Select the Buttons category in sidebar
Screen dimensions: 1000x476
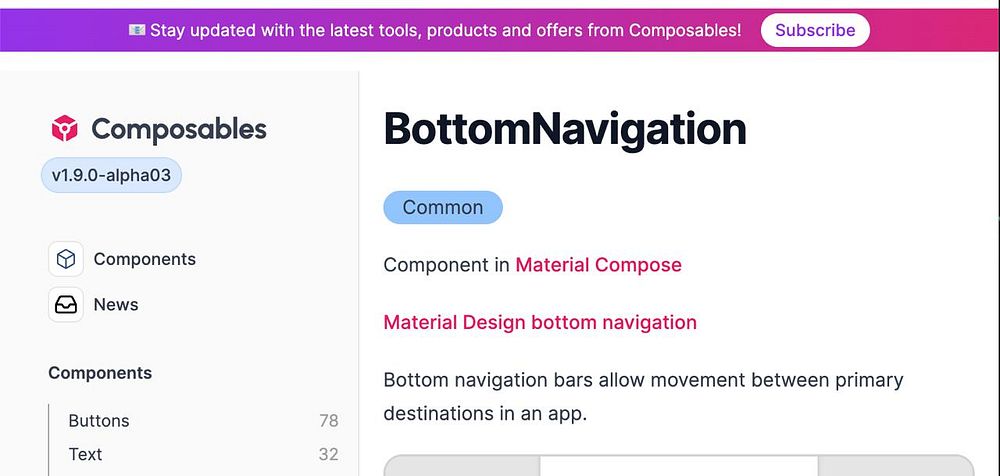(99, 421)
